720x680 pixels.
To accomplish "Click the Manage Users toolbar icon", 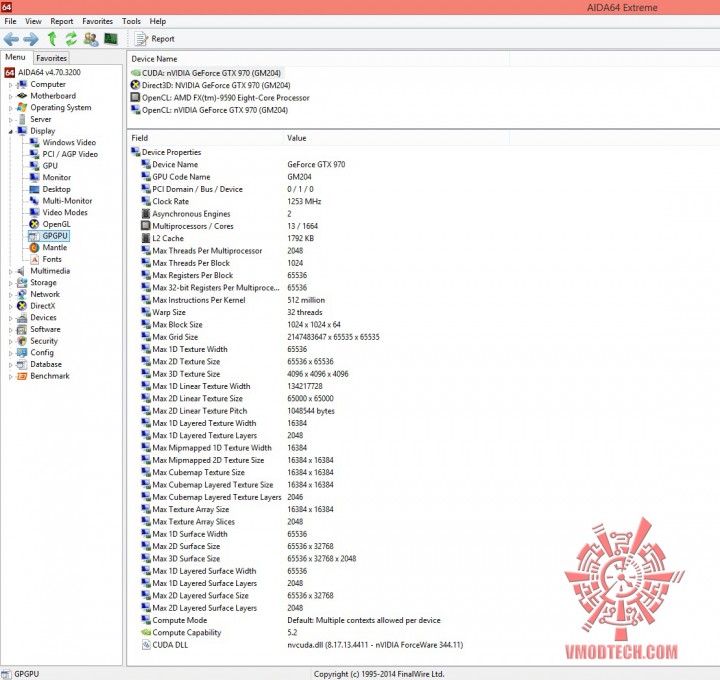I will [91, 39].
